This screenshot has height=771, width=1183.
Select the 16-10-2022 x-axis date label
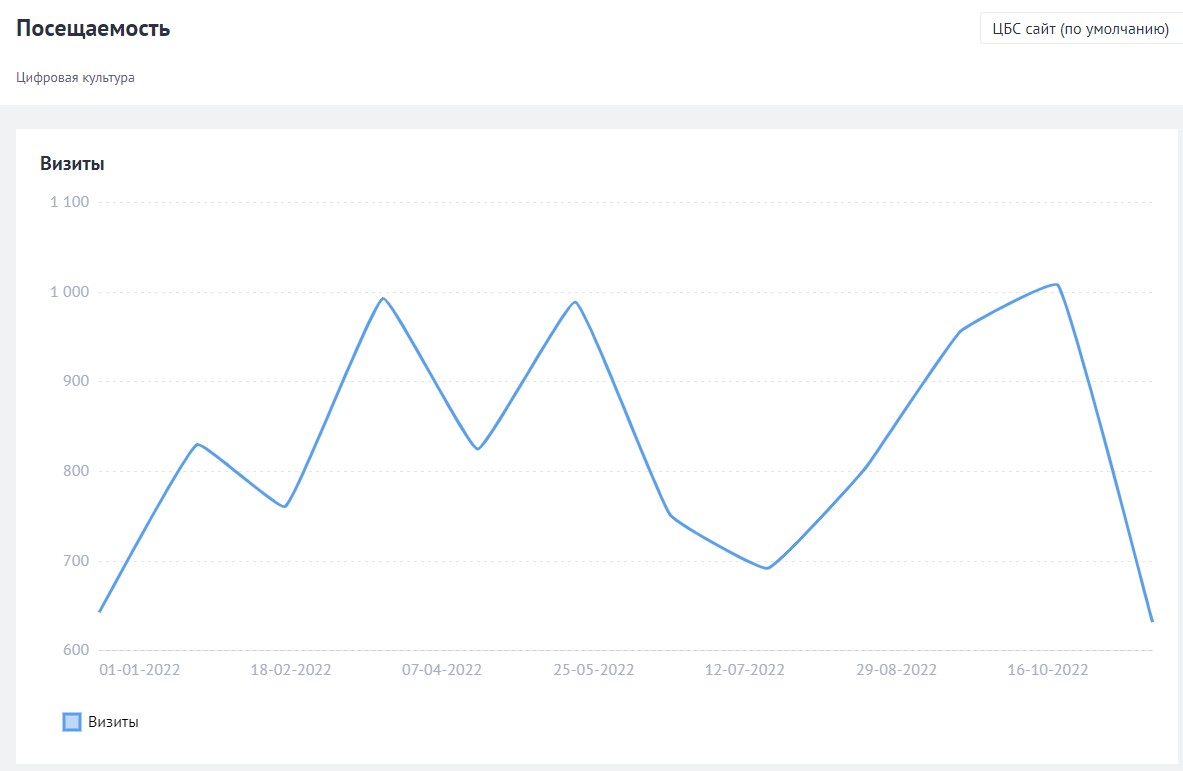pyautogui.click(x=1048, y=670)
